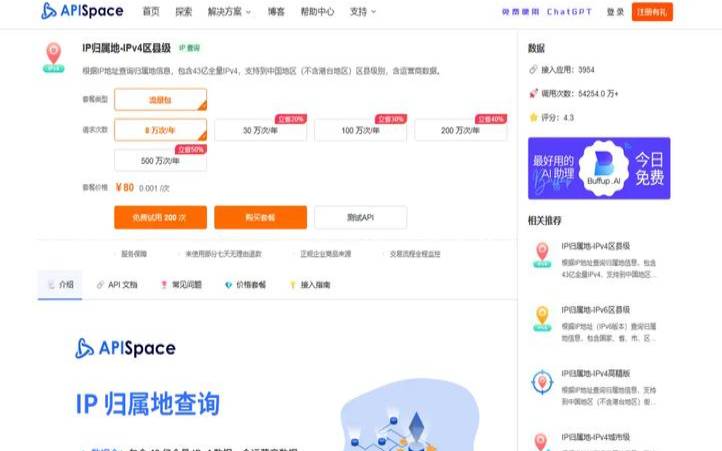This screenshot has width=722, height=451.
Task: Switch to the API 文档 tab
Action: (x=117, y=285)
